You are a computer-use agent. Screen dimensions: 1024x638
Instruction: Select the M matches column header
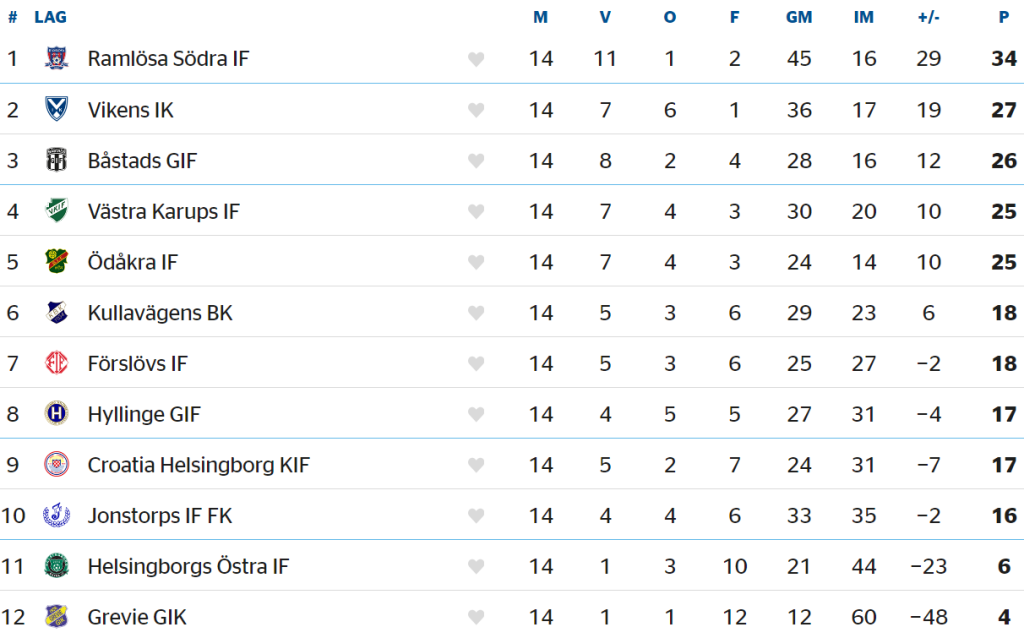(x=541, y=17)
